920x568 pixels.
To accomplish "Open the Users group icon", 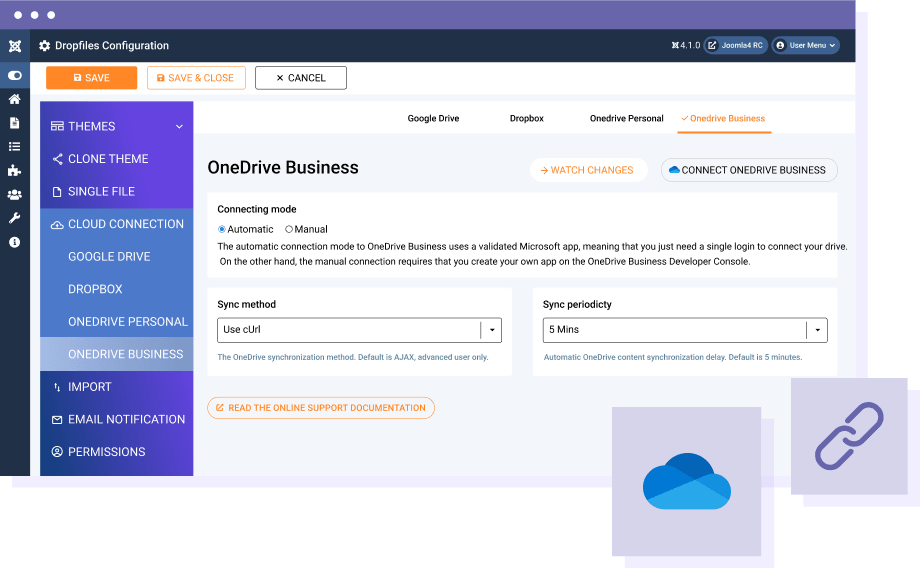I will [15, 195].
